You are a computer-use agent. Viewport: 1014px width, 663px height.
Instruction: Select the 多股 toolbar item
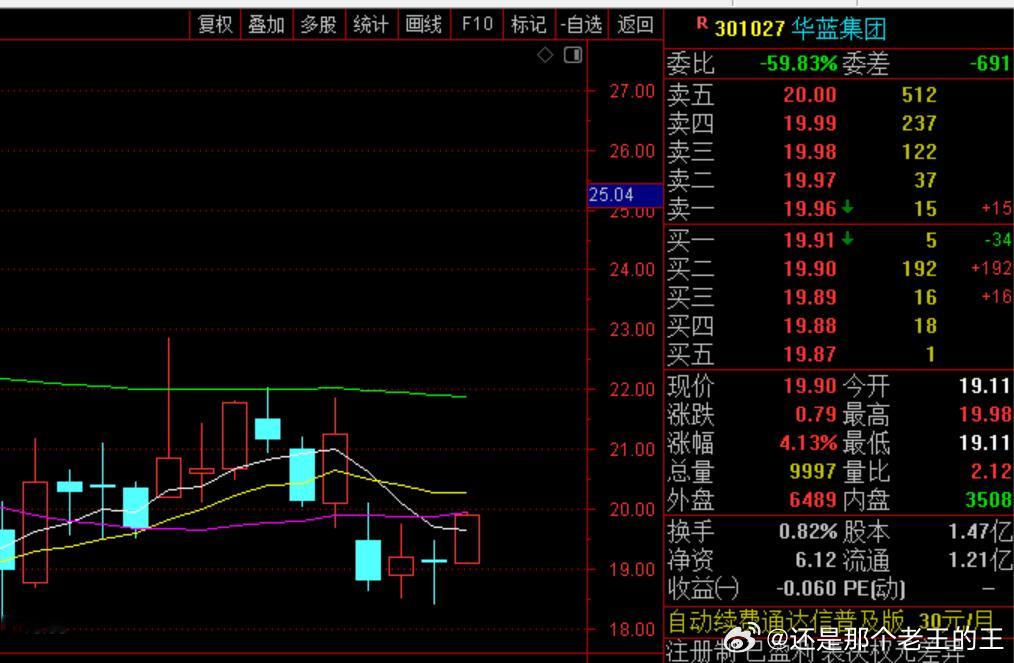[x=319, y=25]
